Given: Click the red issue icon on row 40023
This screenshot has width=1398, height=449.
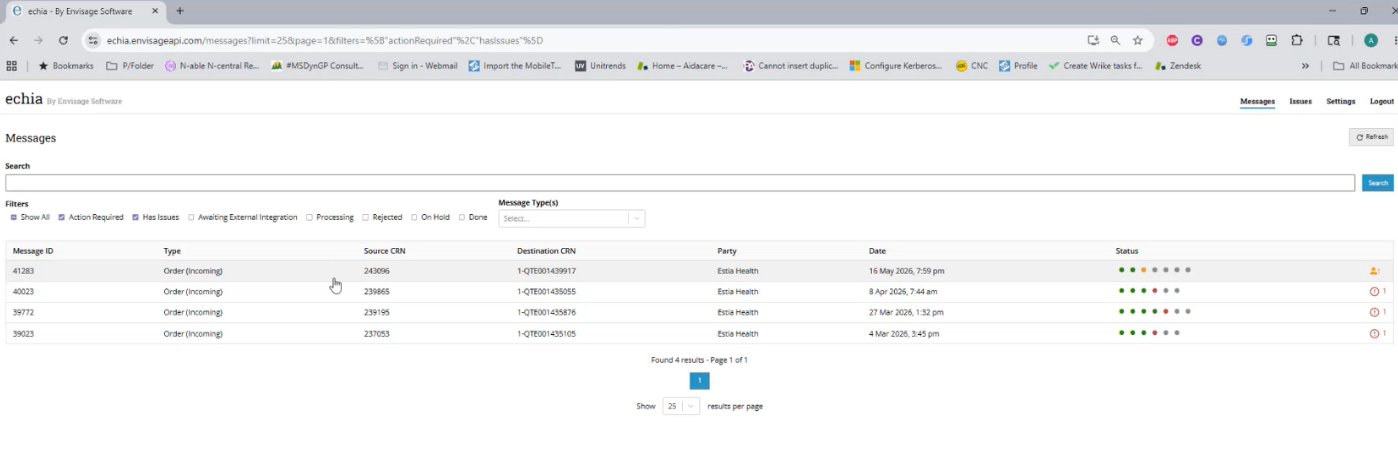Looking at the screenshot, I should [x=1374, y=292].
